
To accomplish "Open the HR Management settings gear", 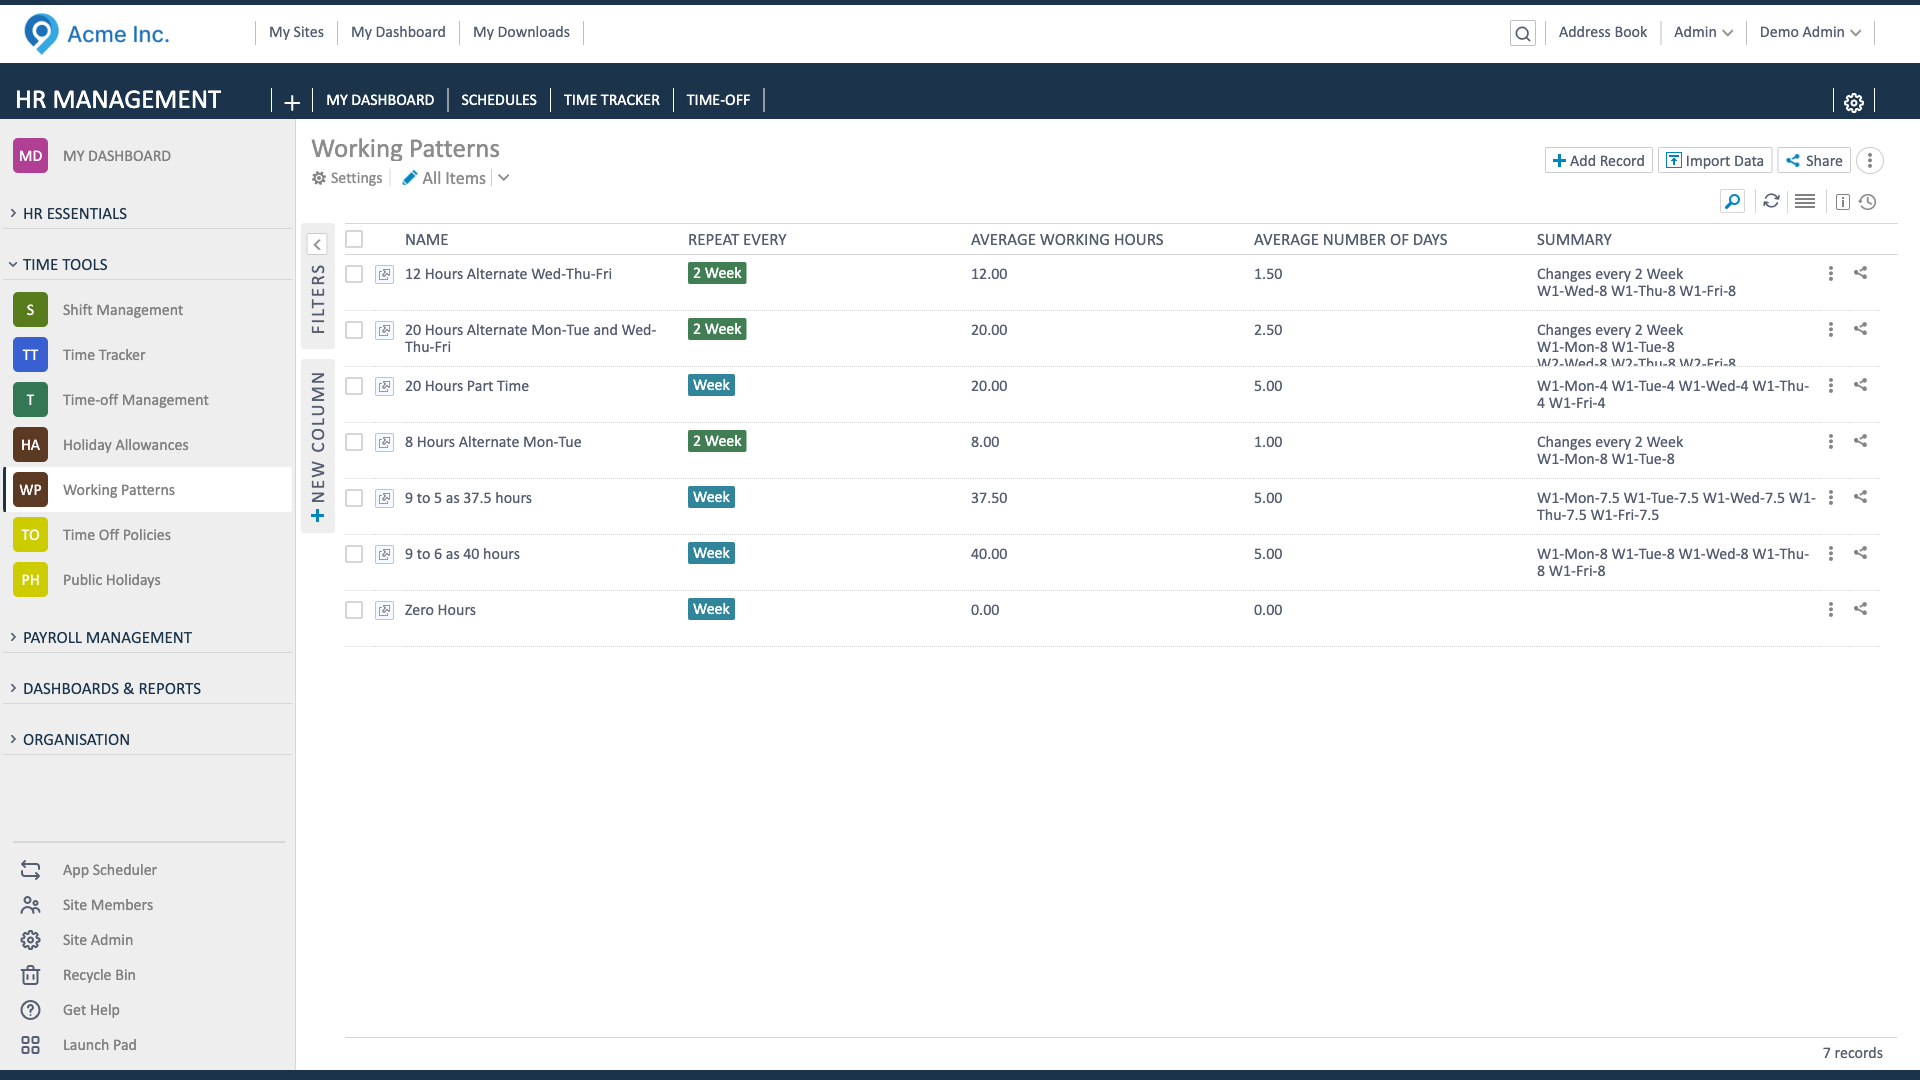I will tap(1853, 102).
